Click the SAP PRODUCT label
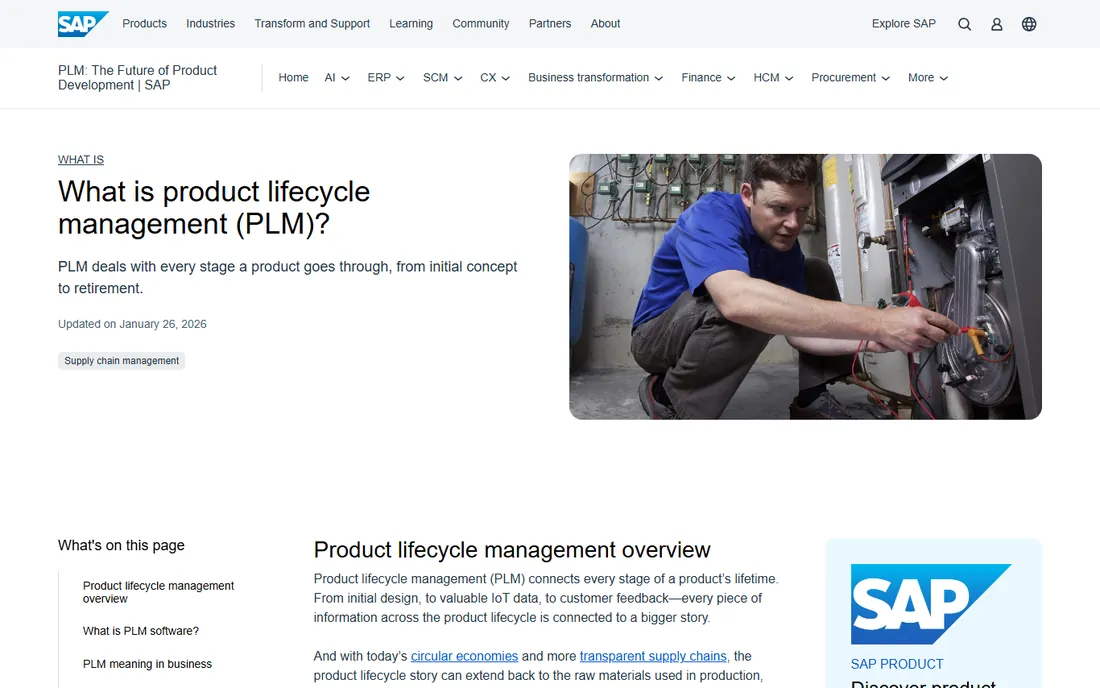This screenshot has width=1100, height=688. pyautogui.click(x=897, y=664)
